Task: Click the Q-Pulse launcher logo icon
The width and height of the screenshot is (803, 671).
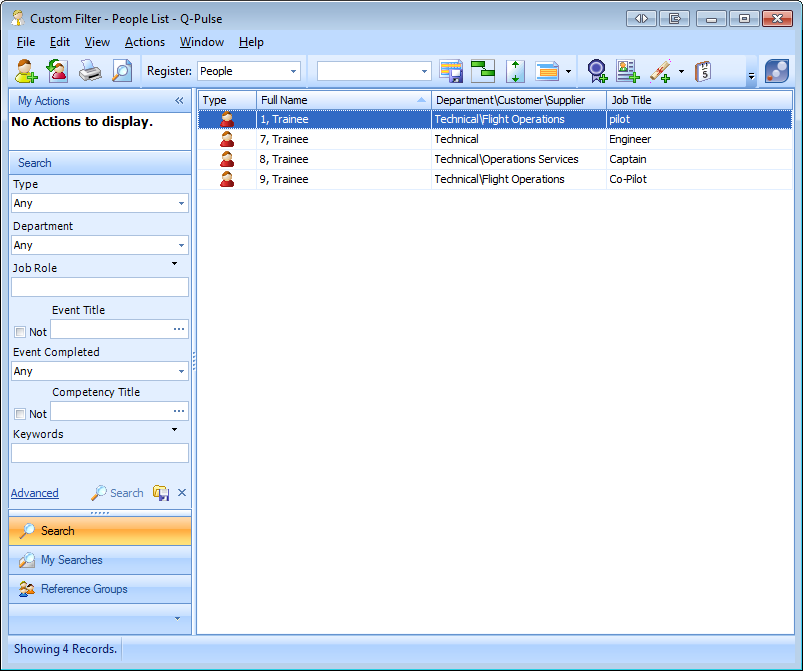Action: (x=777, y=71)
